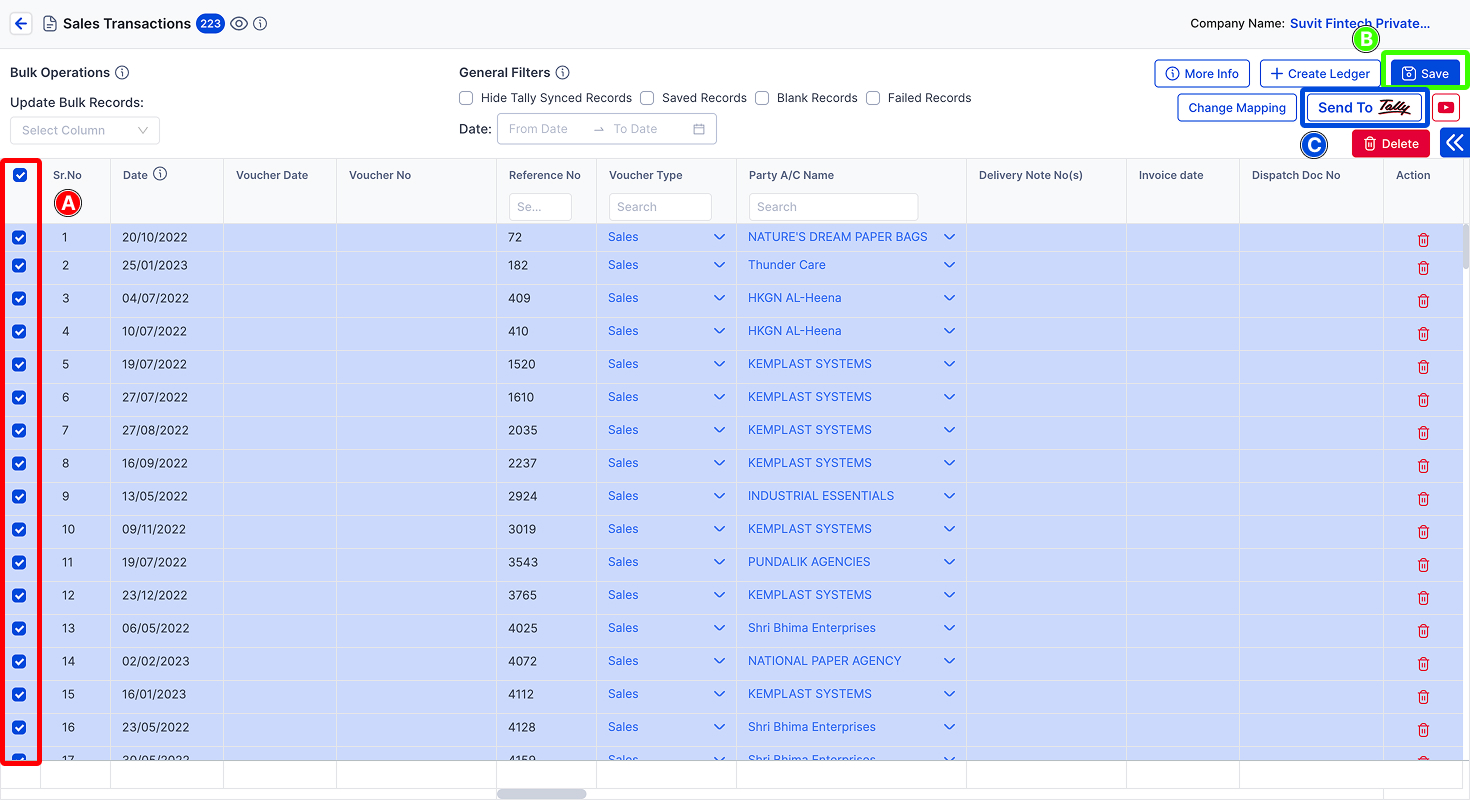The width and height of the screenshot is (1470, 800).
Task: Click the eye icon beside Sales Transactions
Action: [239, 23]
